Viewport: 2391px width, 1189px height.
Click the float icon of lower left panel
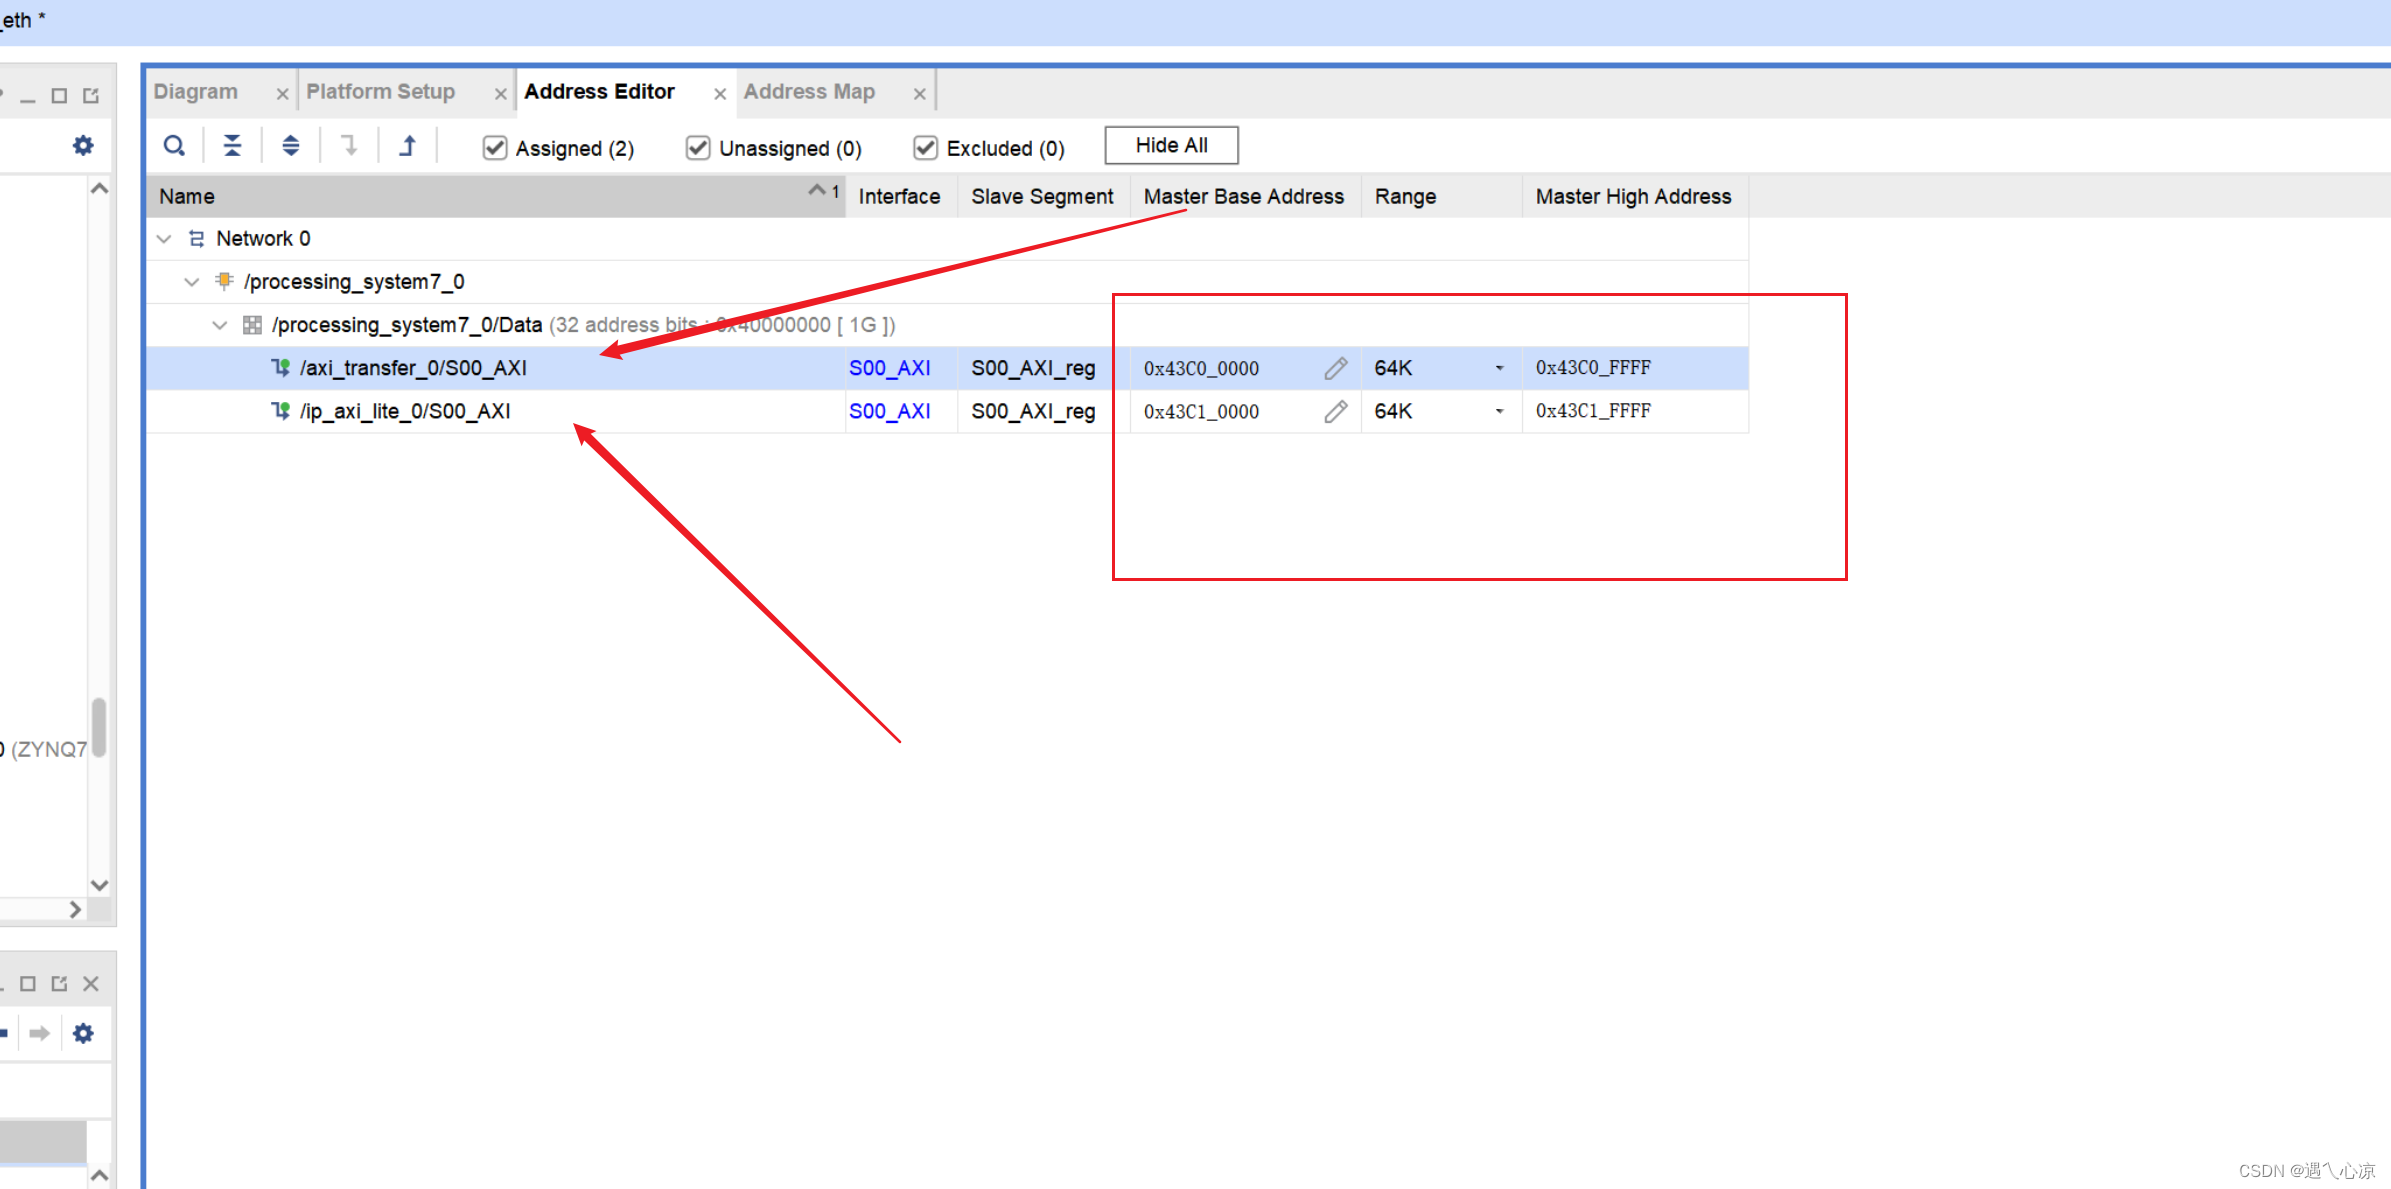pos(59,984)
